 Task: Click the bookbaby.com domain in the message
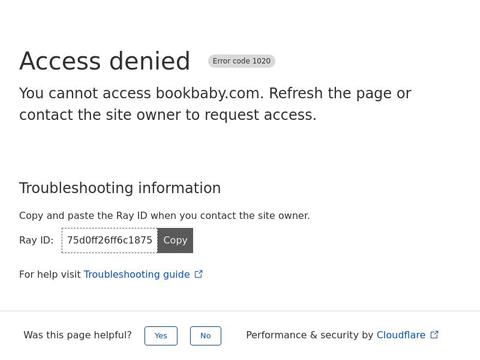[207, 93]
